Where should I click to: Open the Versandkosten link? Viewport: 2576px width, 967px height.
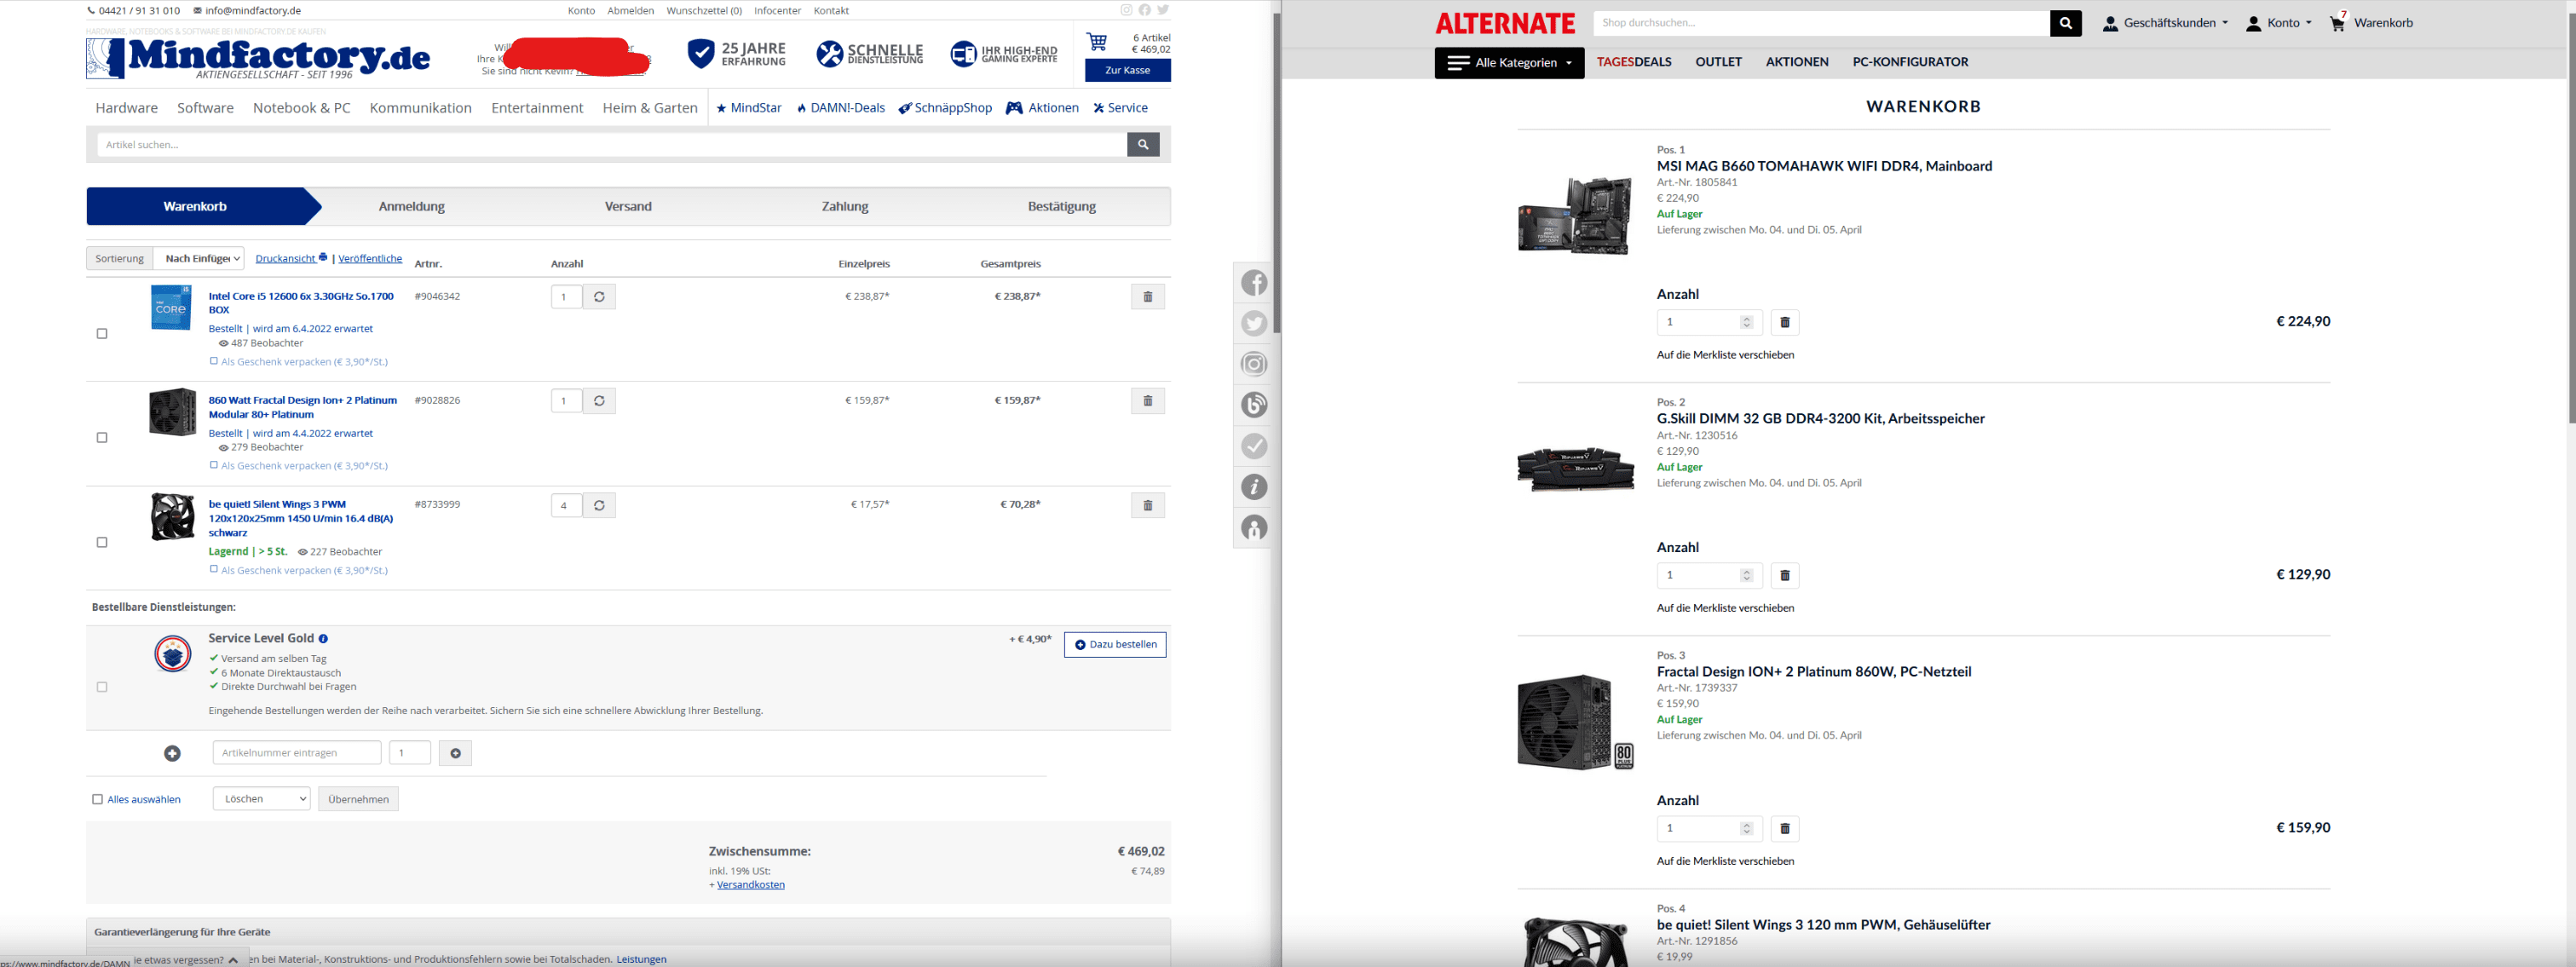point(750,885)
